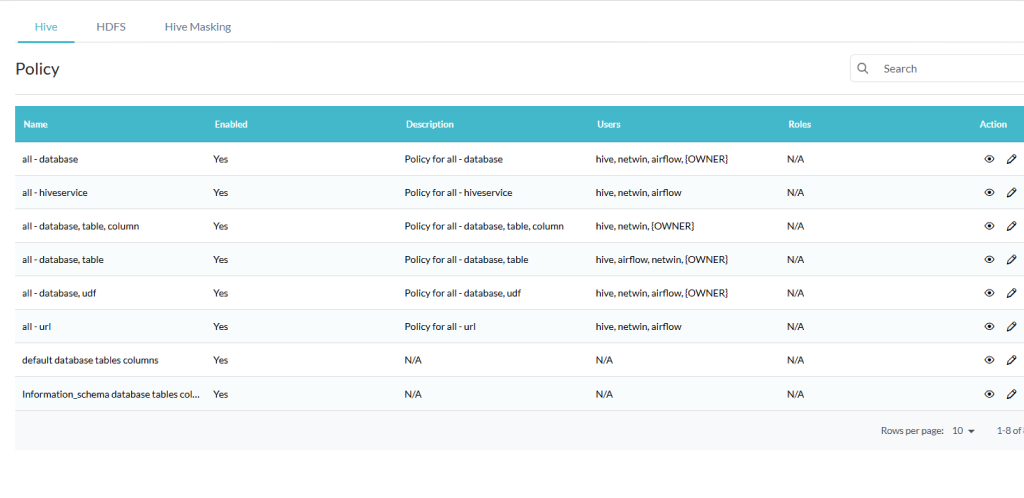Sort policies by the Enabled column header
The width and height of the screenshot is (1024, 498).
231,125
